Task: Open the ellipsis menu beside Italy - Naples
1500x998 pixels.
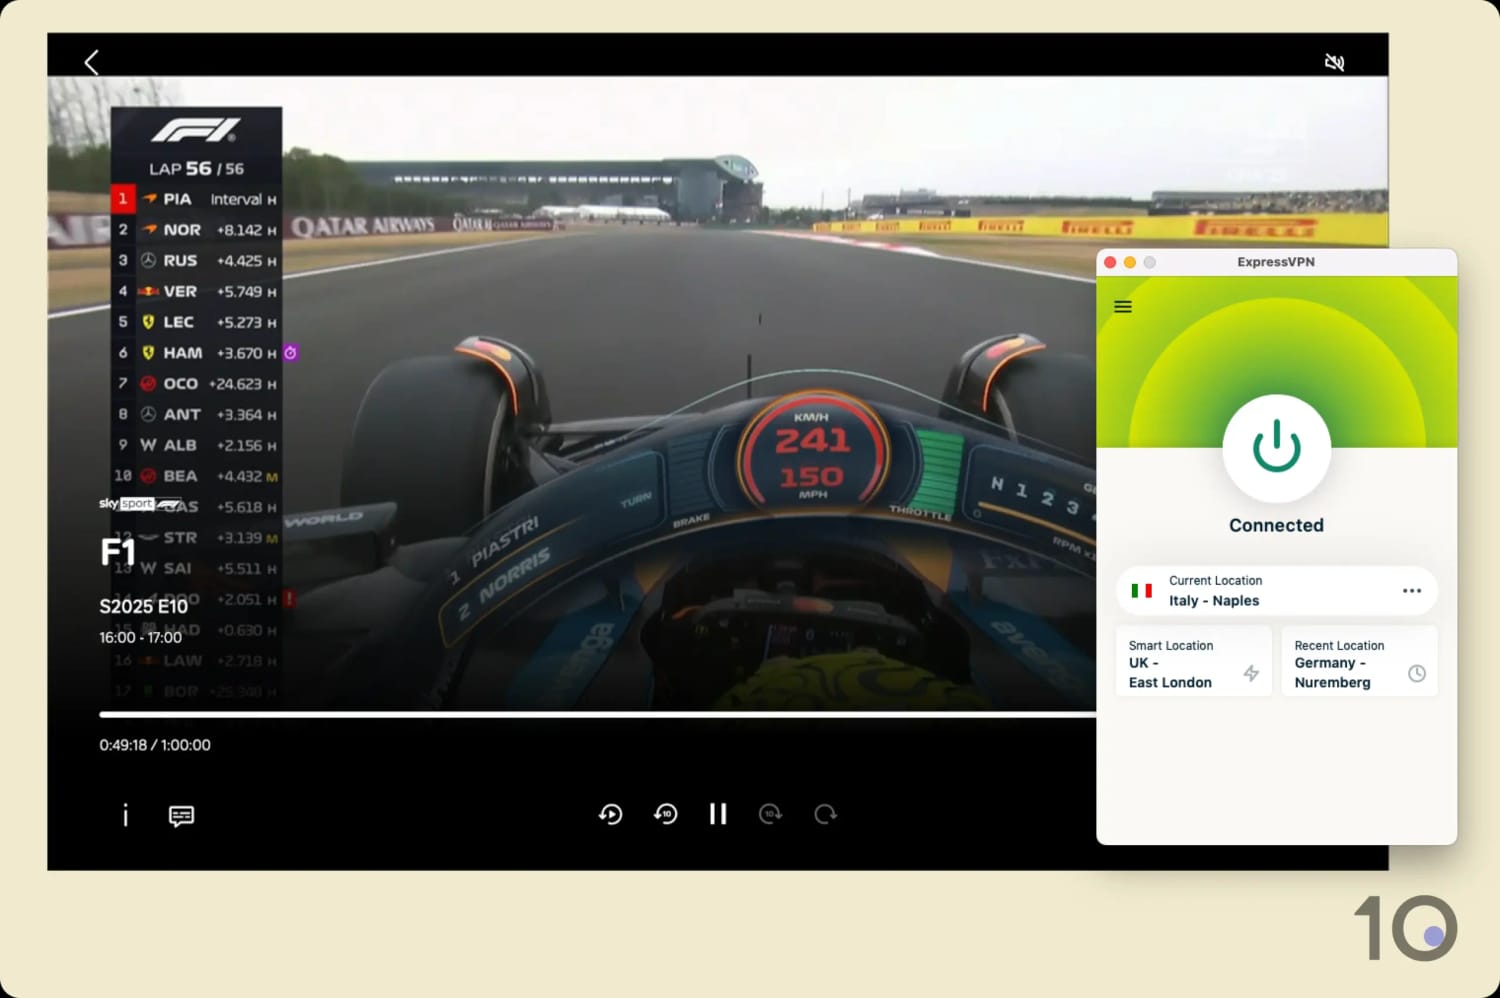Action: (1412, 591)
